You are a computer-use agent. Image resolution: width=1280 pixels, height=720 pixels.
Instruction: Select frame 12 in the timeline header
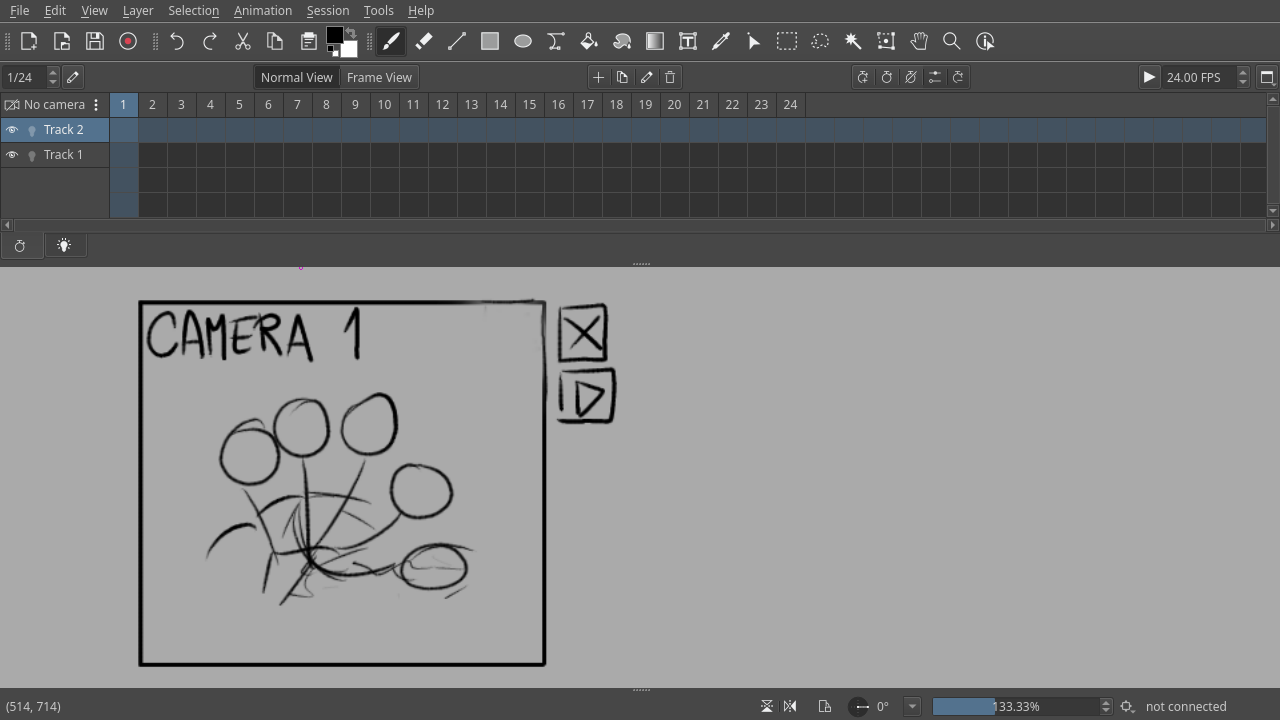[x=442, y=105]
